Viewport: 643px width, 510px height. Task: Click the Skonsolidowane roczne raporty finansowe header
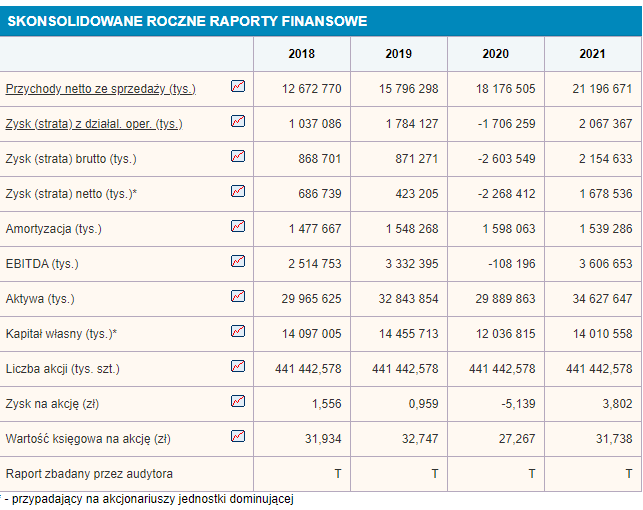(187, 21)
